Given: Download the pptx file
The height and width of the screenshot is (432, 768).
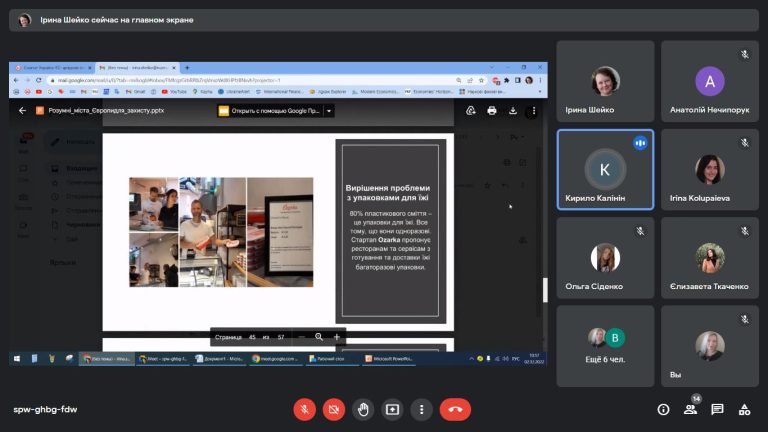Looking at the screenshot, I should point(513,111).
